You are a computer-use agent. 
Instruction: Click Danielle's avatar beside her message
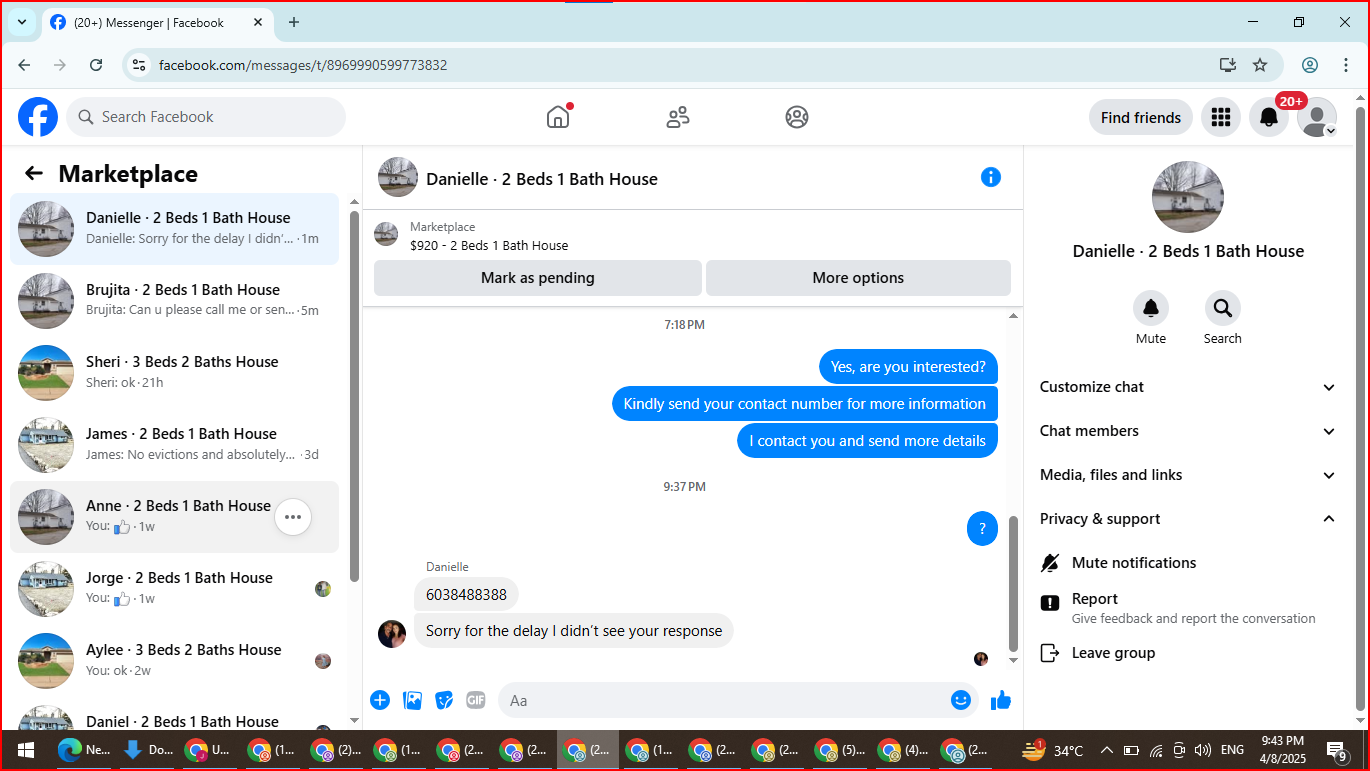[392, 633]
